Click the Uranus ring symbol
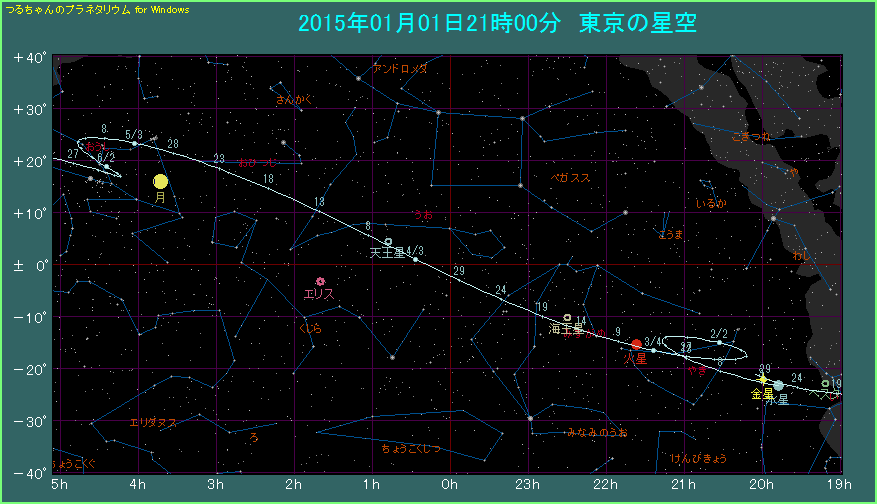The height and width of the screenshot is (504, 877). pyautogui.click(x=388, y=242)
